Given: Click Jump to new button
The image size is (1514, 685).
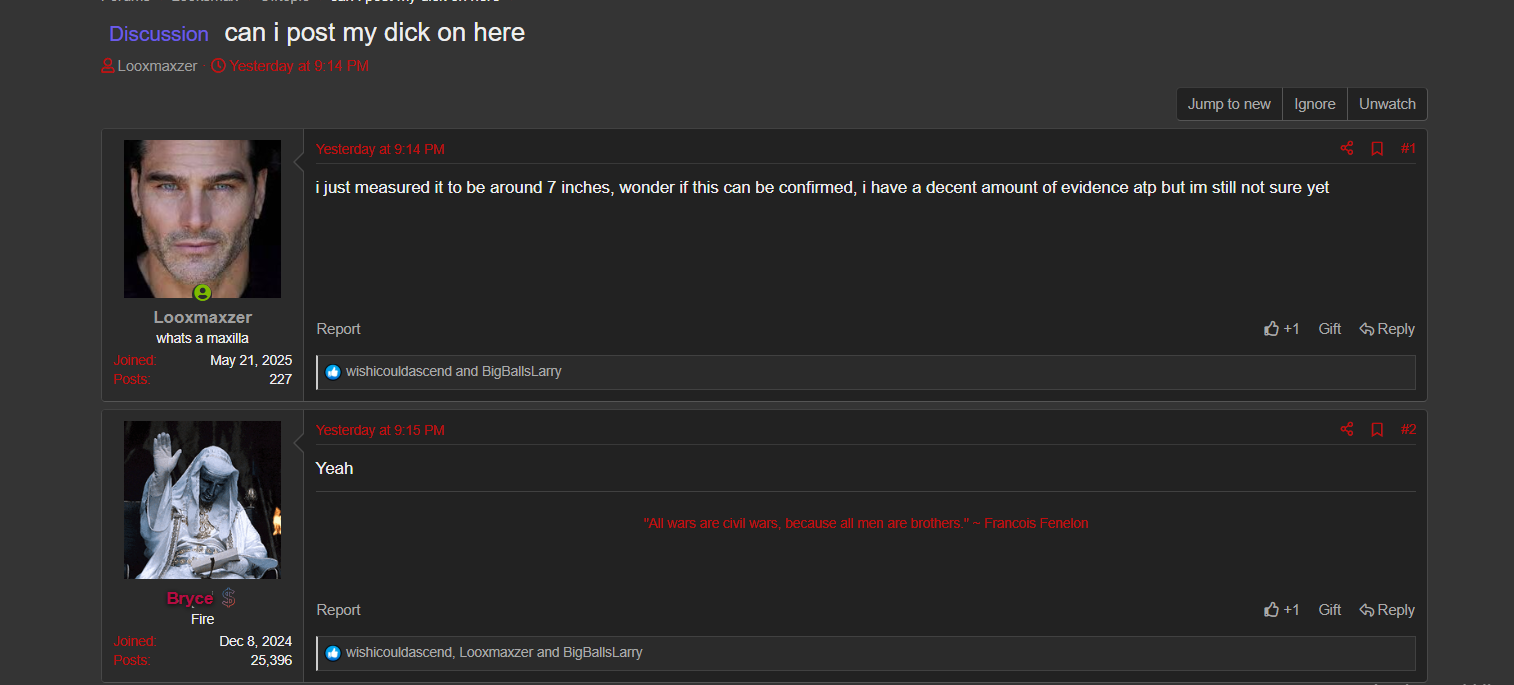Looking at the screenshot, I should click(1229, 104).
